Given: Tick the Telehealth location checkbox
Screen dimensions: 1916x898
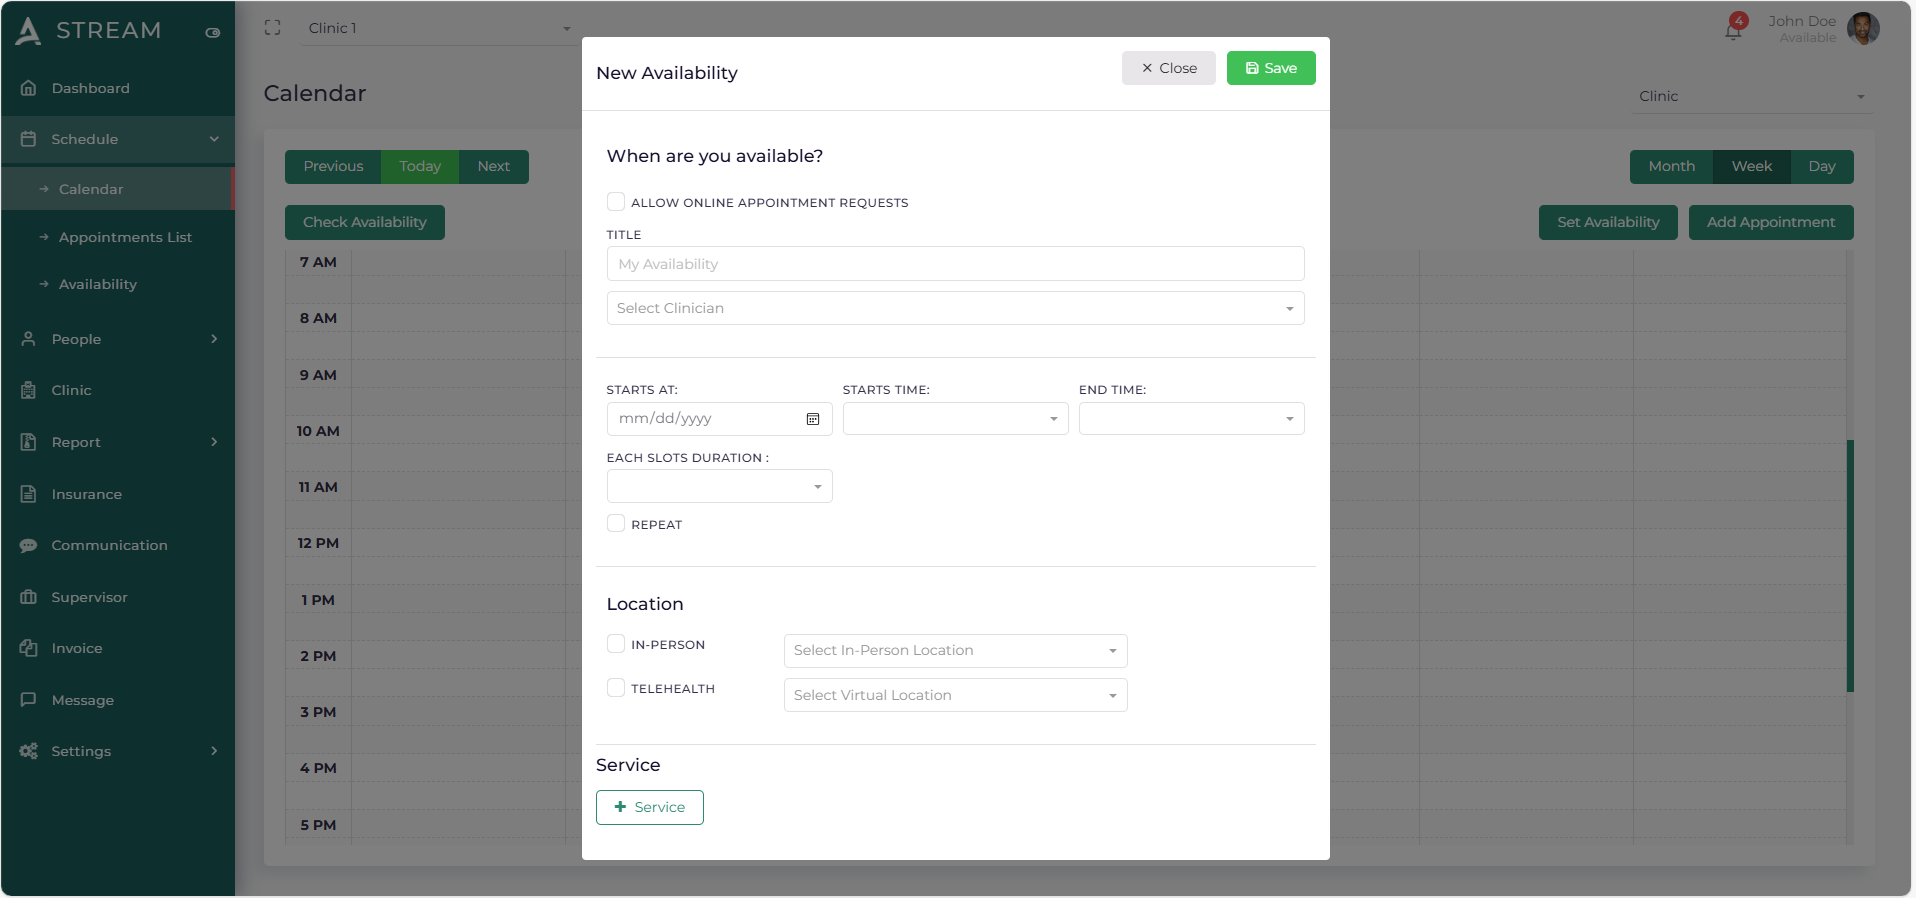Looking at the screenshot, I should point(616,688).
